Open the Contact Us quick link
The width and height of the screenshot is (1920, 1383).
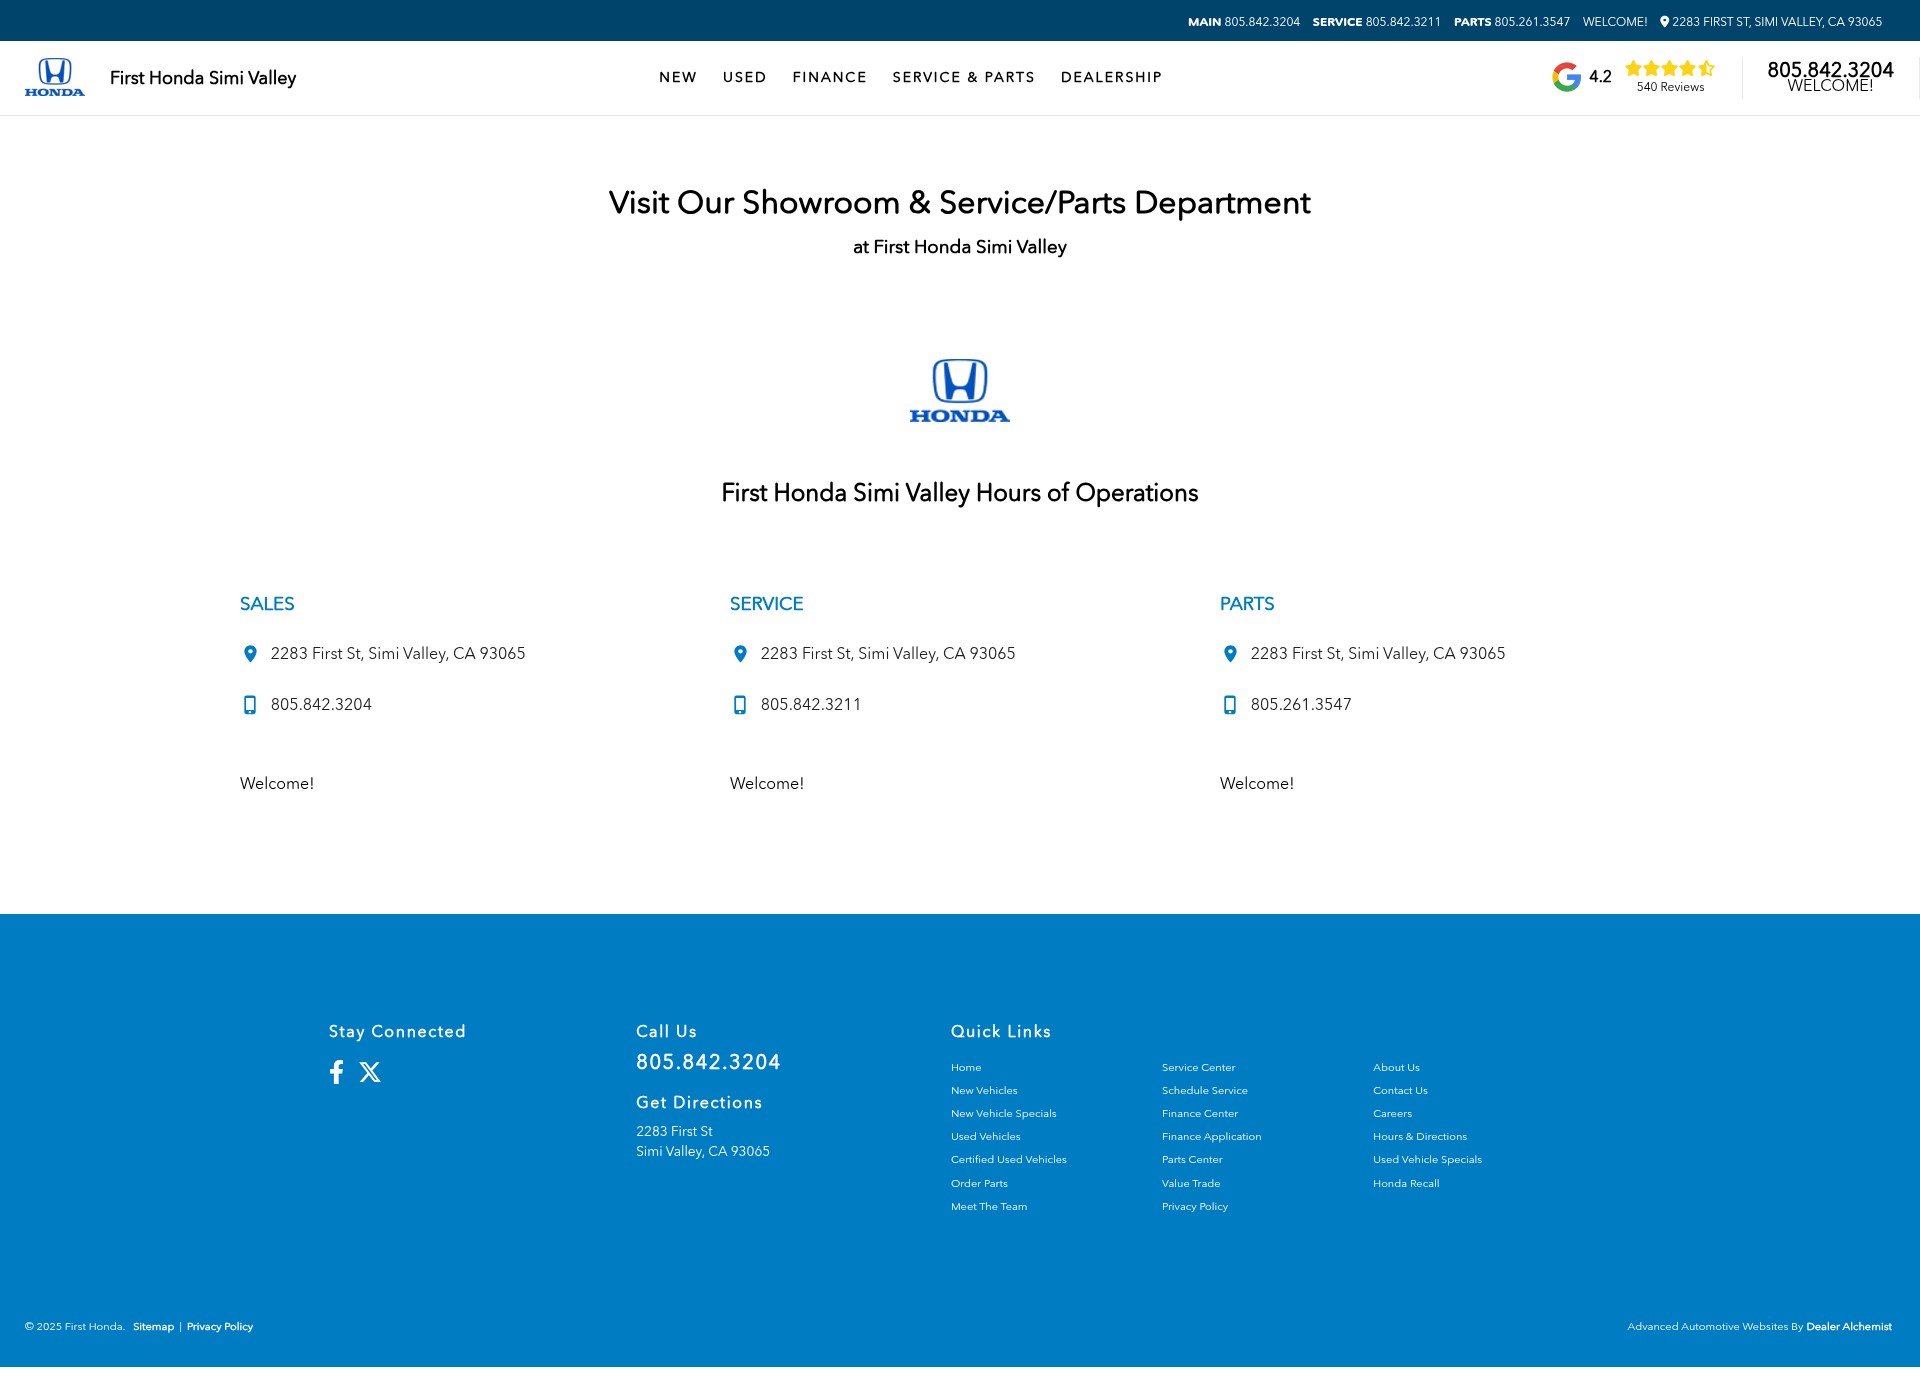[1400, 1091]
